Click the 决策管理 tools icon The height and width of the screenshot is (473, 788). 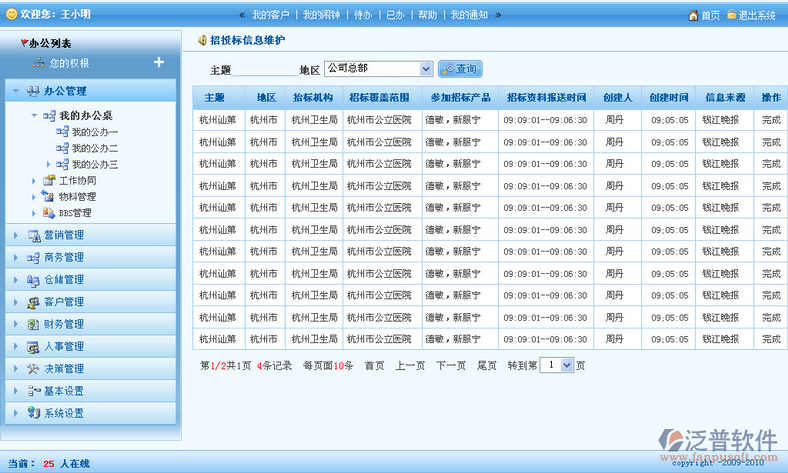tap(33, 368)
